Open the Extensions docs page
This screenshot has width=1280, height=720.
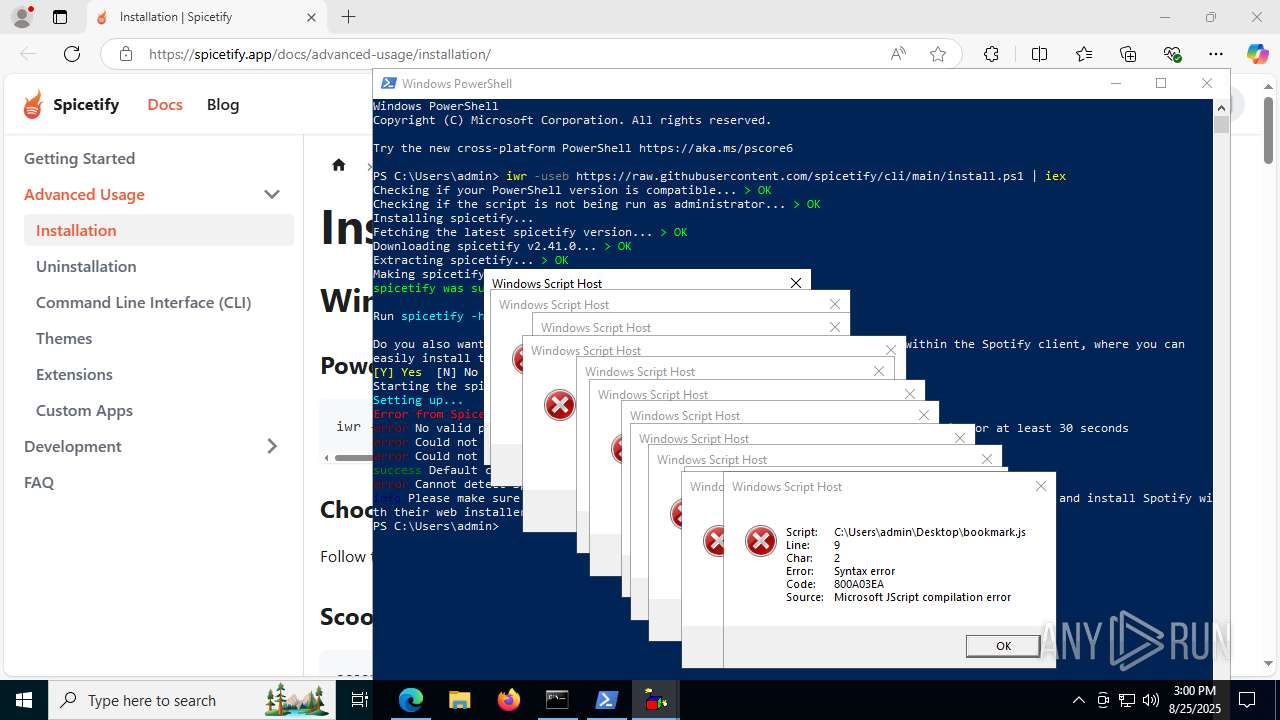click(74, 374)
